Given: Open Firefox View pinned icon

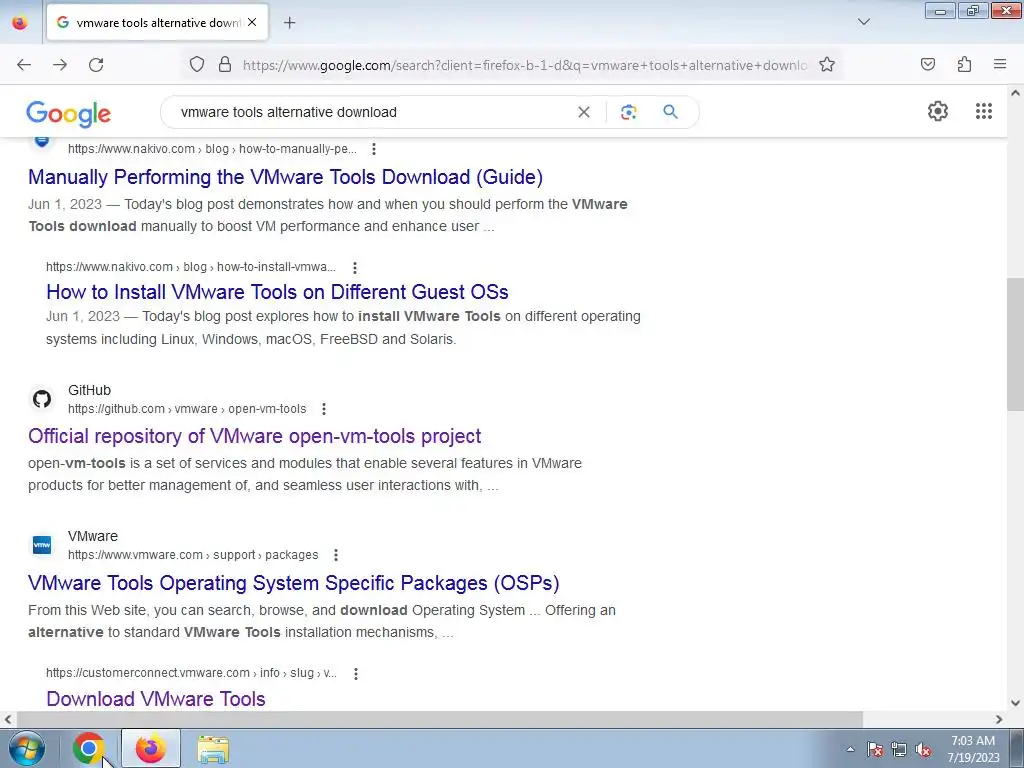Looking at the screenshot, I should 20,23.
